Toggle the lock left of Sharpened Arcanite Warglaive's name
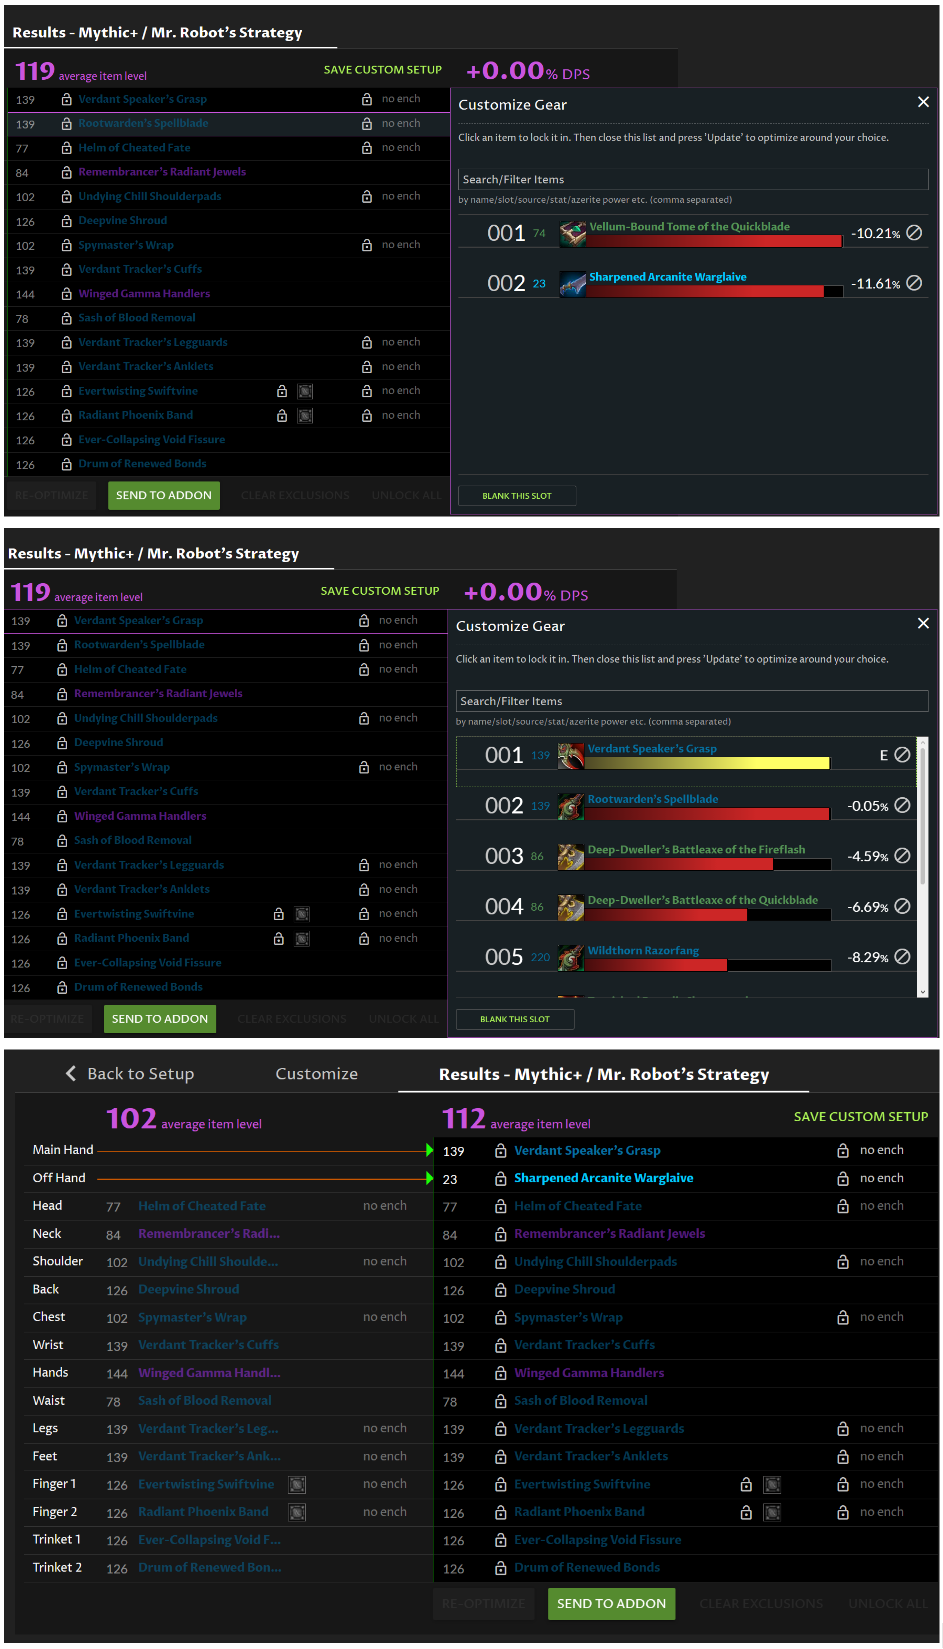This screenshot has height=1649, width=943. click(x=501, y=1179)
